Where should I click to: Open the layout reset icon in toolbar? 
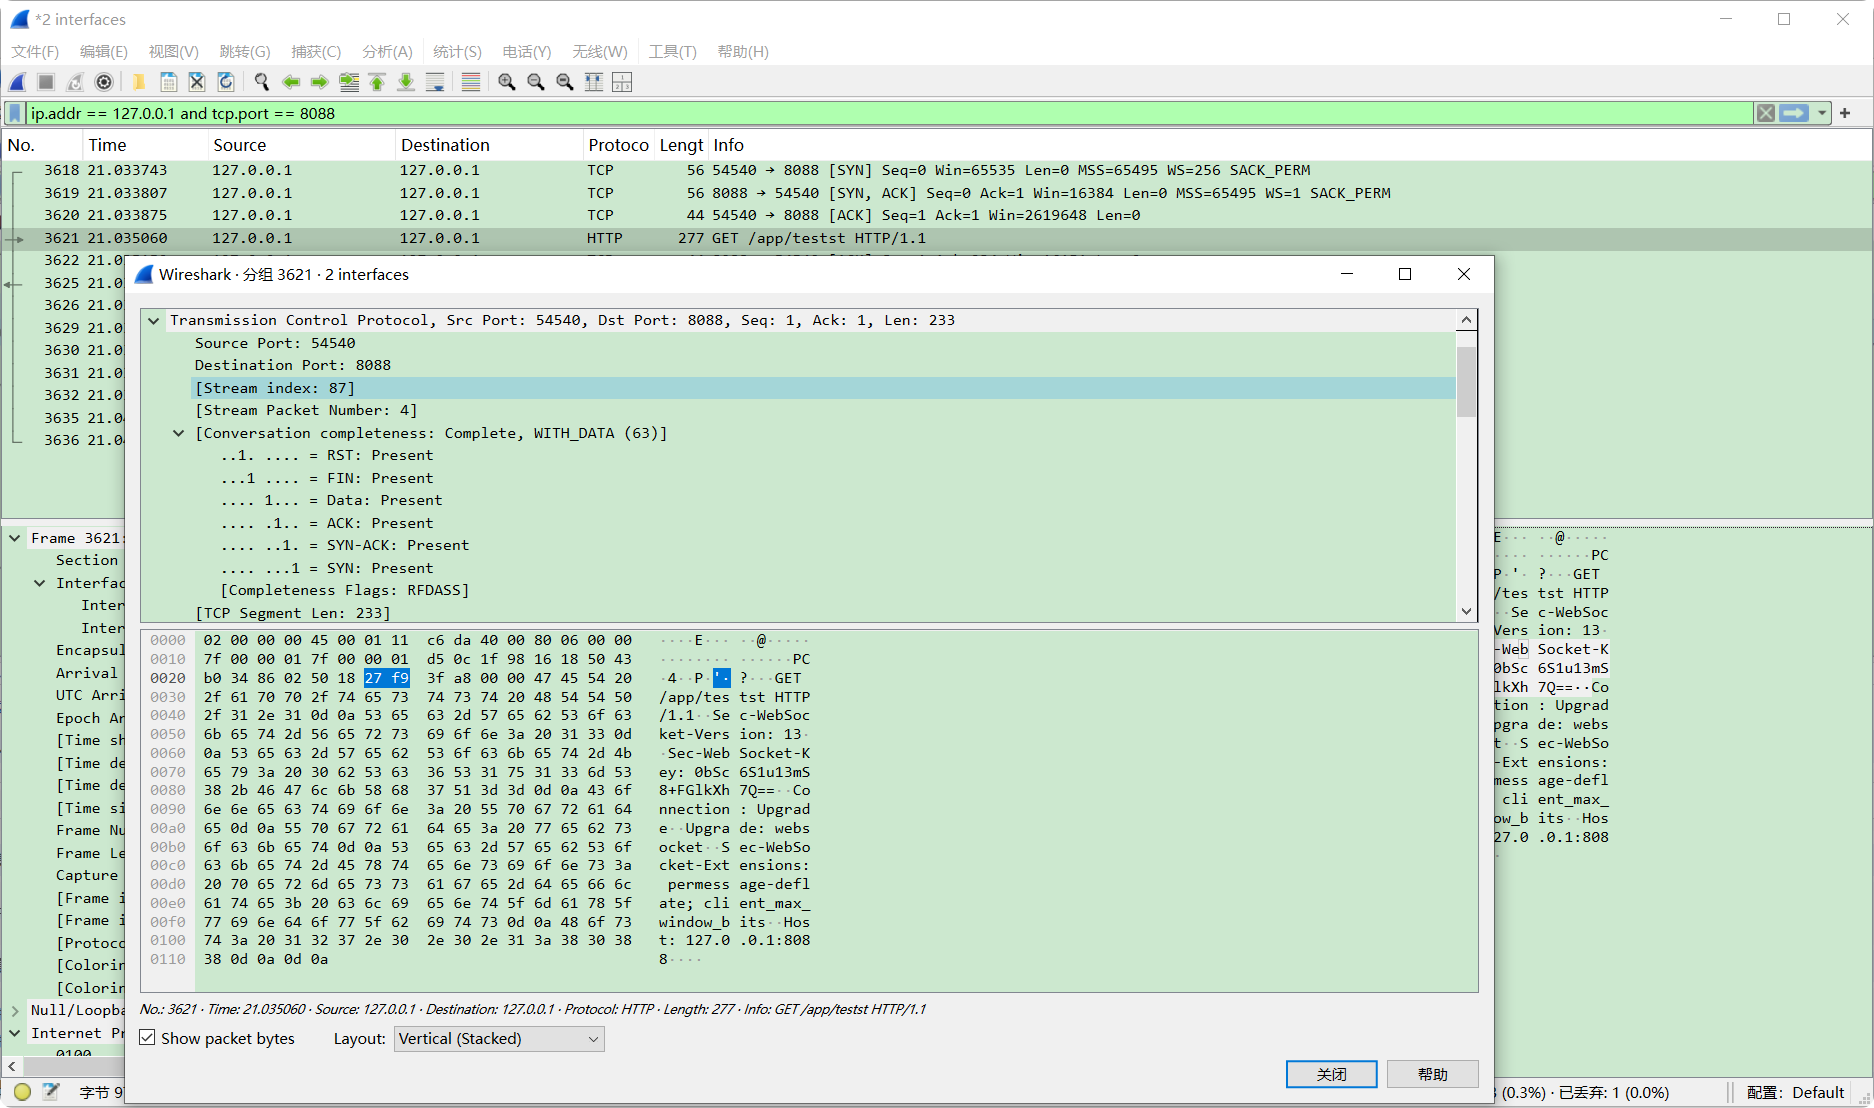point(622,82)
